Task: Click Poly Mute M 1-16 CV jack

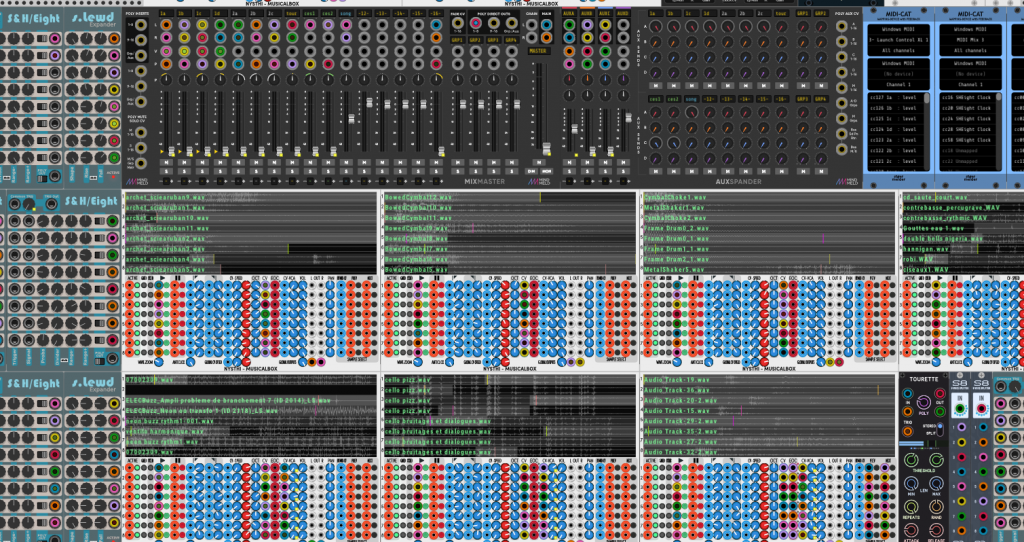Action: pyautogui.click(x=140, y=132)
